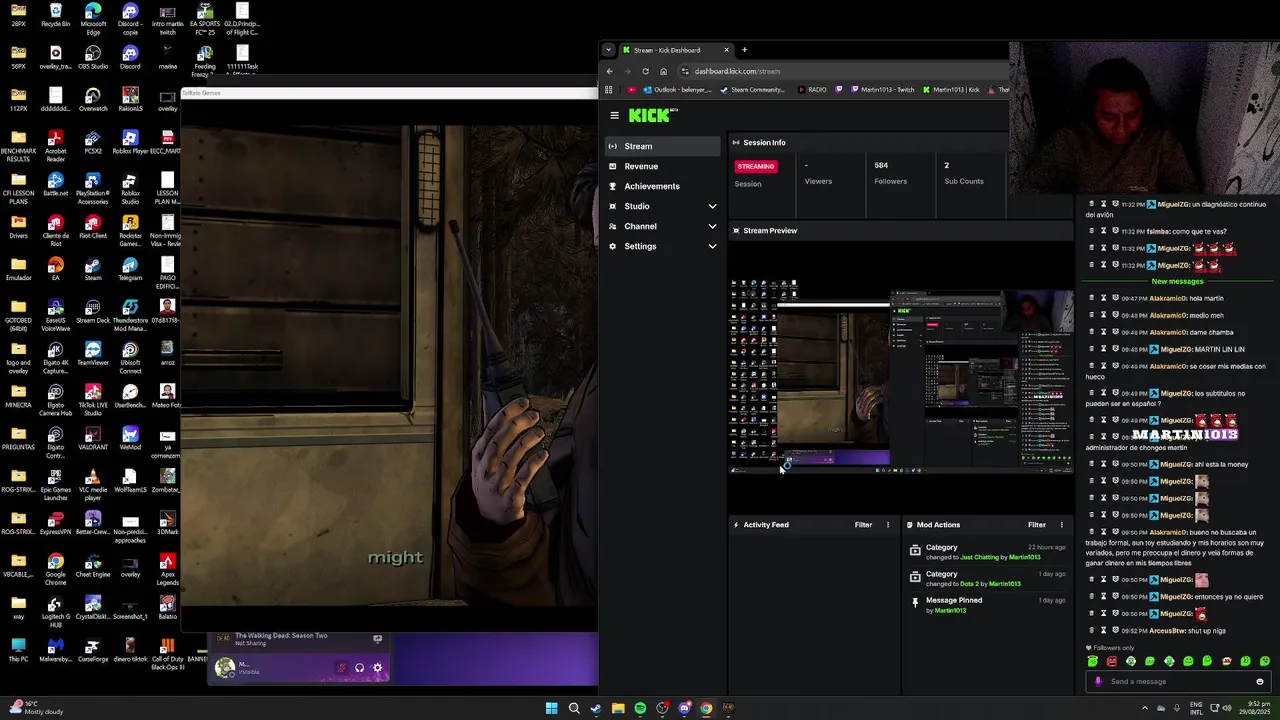1280x720 pixels.
Task: Open Revenue in Kick sidebar
Action: pos(661,166)
